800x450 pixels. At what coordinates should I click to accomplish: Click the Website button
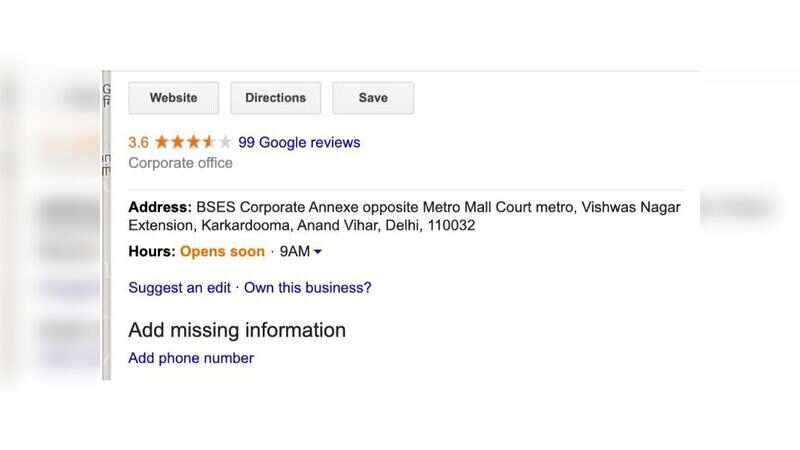tap(173, 98)
